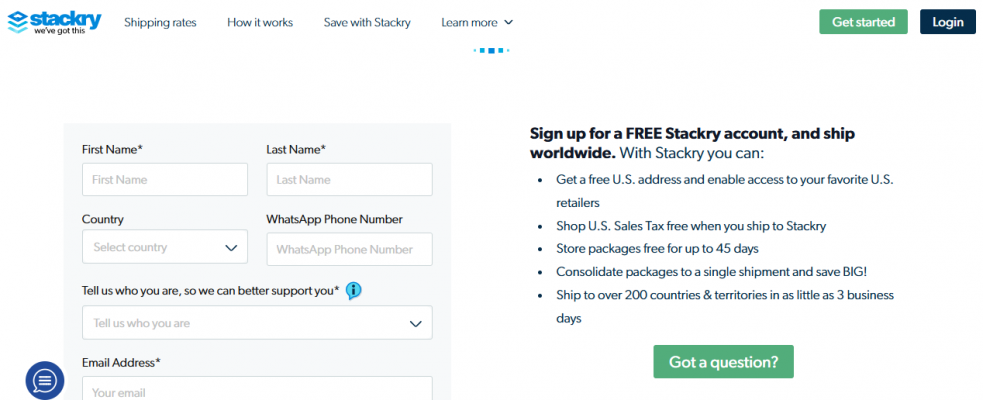Click into the Last Name field

[x=349, y=180]
